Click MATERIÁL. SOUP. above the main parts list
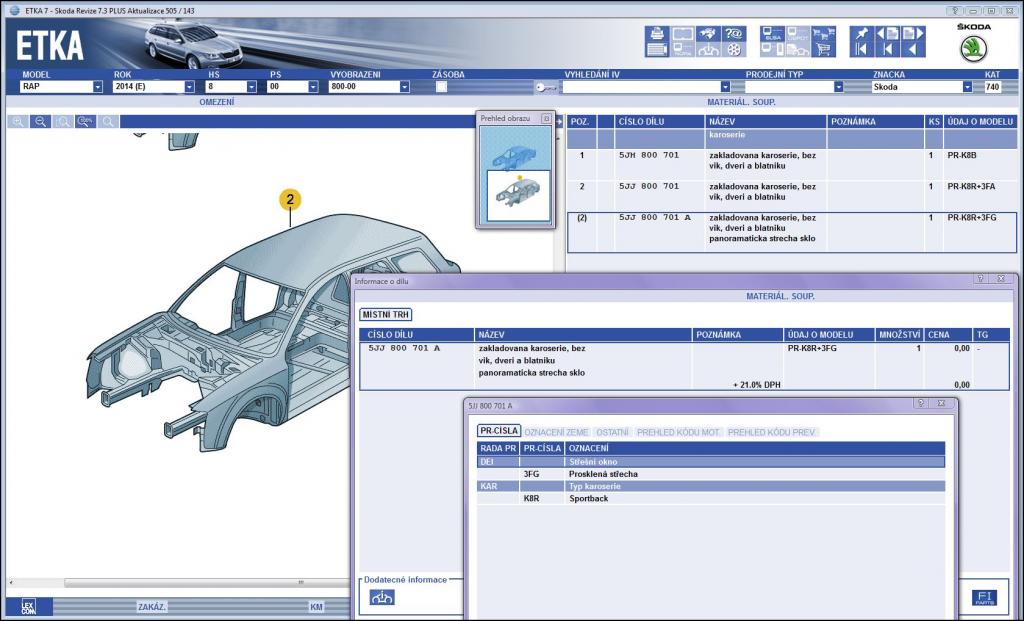This screenshot has height=621, width=1024. point(741,102)
